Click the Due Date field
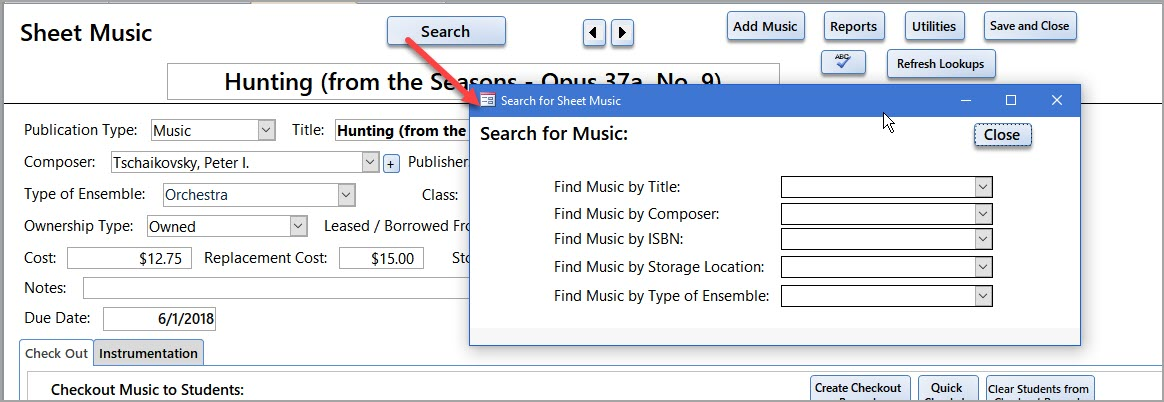 coord(159,319)
